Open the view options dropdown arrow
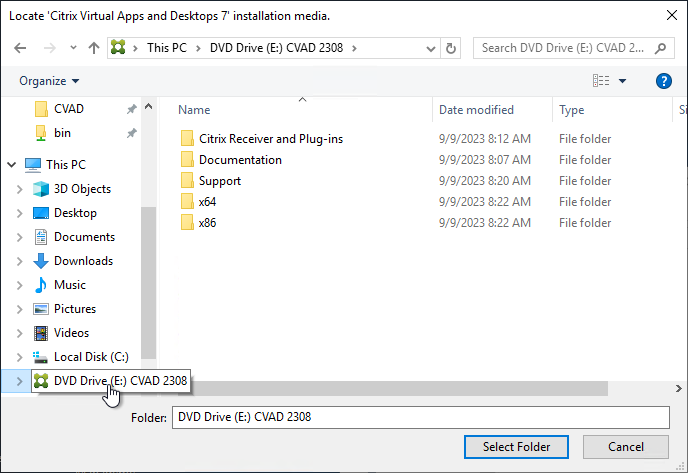This screenshot has width=688, height=473. pyautogui.click(x=622, y=81)
